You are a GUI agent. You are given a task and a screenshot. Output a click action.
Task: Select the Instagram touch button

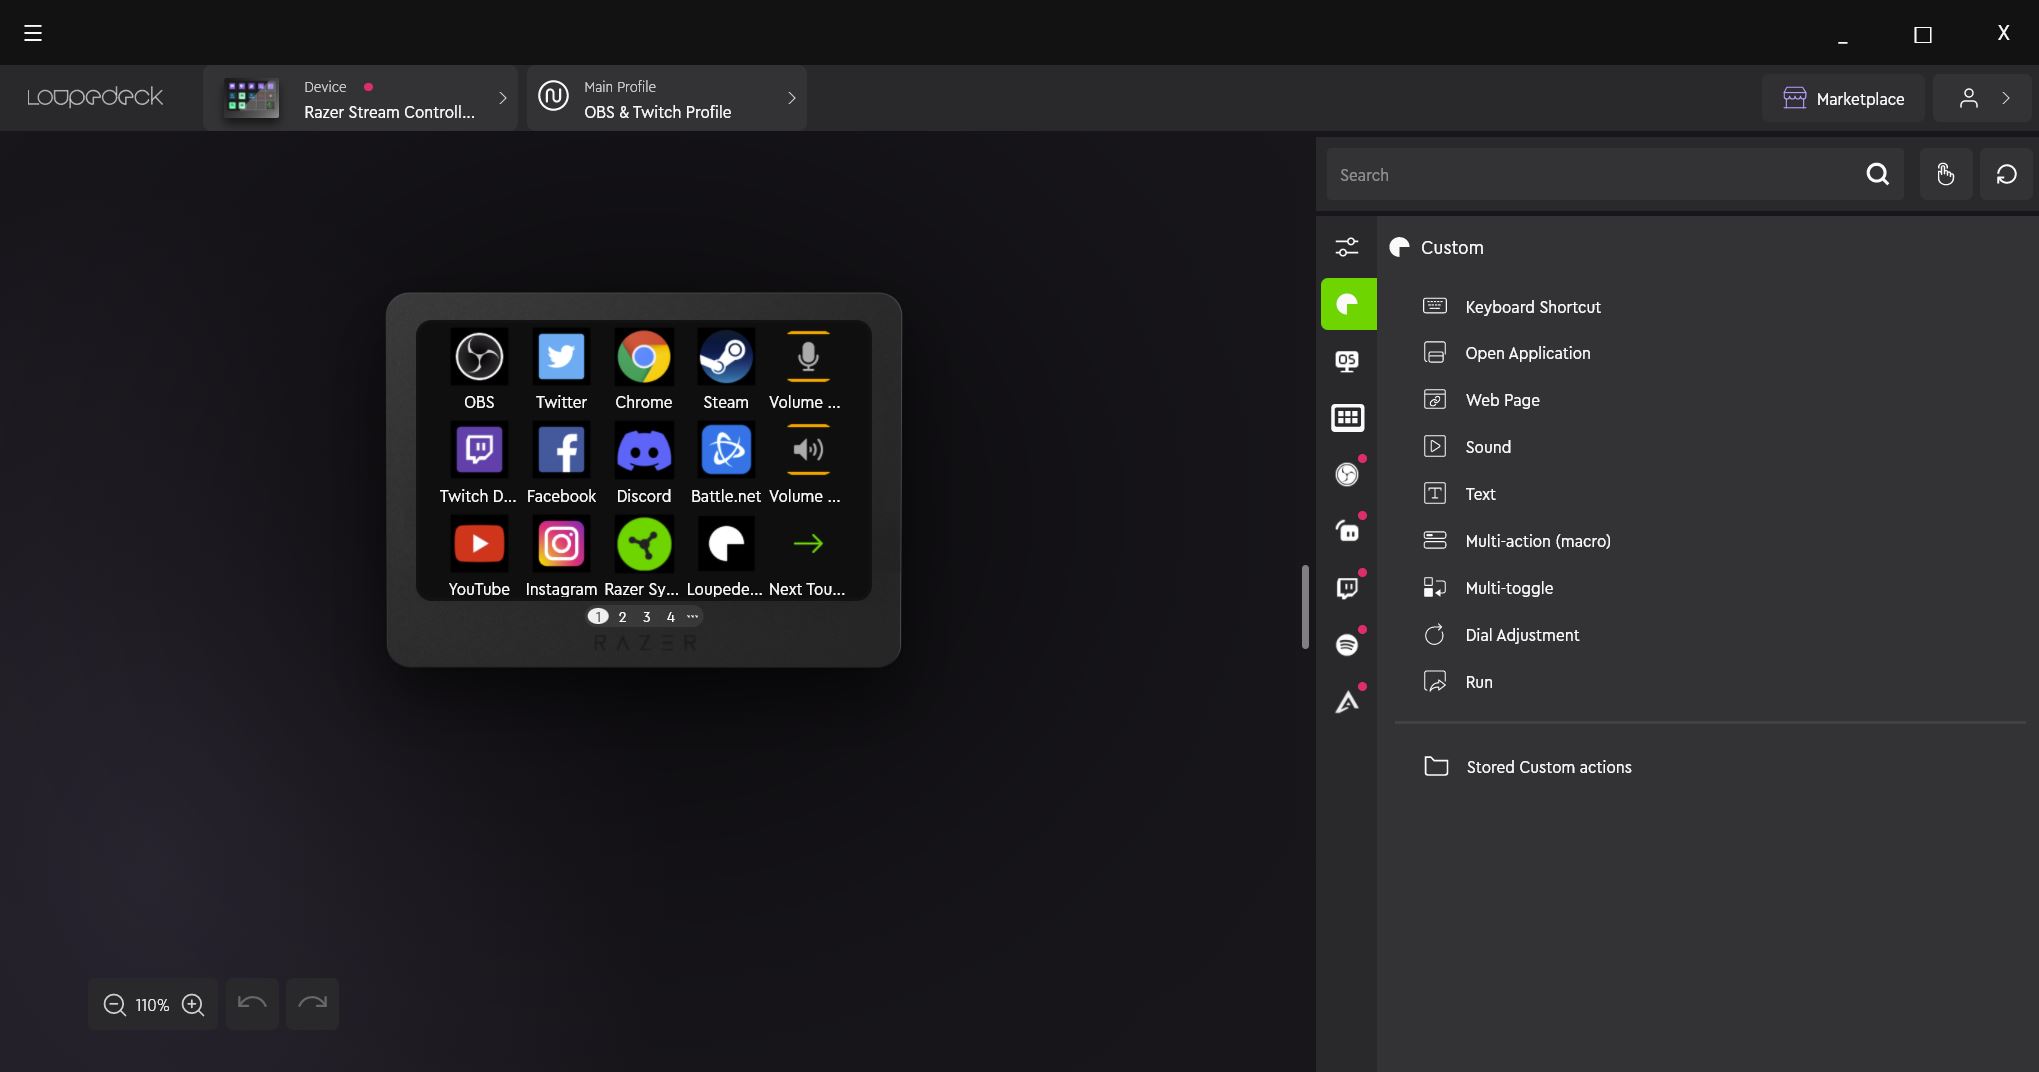(561, 544)
